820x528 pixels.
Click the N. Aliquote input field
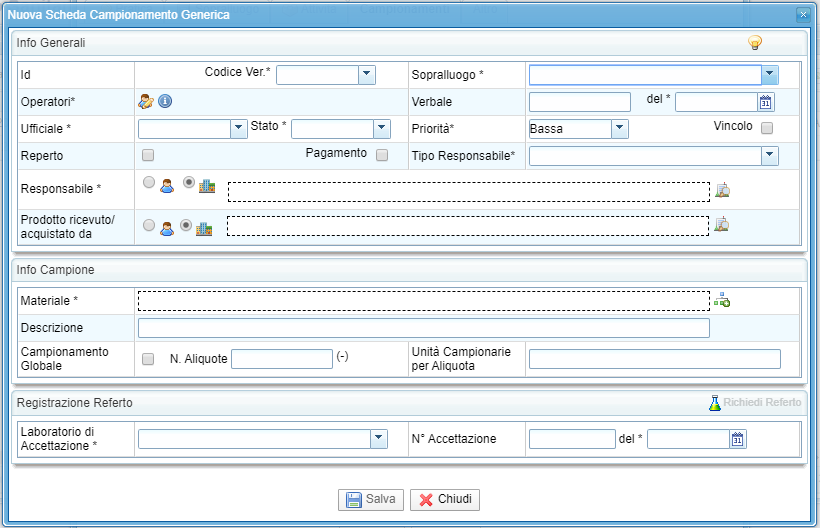[x=282, y=359]
